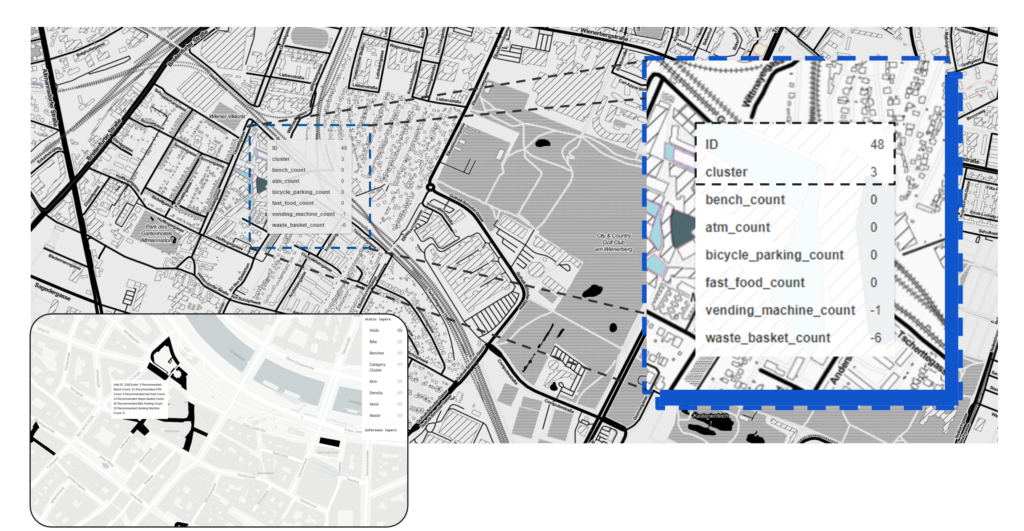Screen dimensions: 1024x531
Task: Toggle visibility eye for Benches layer
Action: [399, 354]
